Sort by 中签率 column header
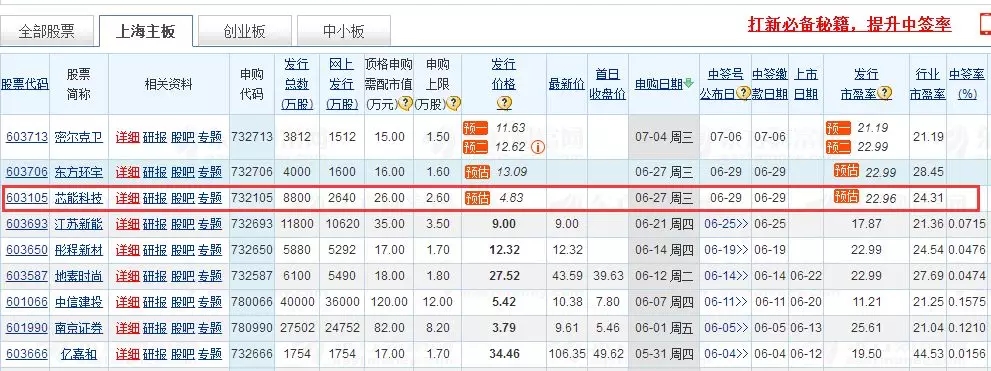 tap(968, 83)
